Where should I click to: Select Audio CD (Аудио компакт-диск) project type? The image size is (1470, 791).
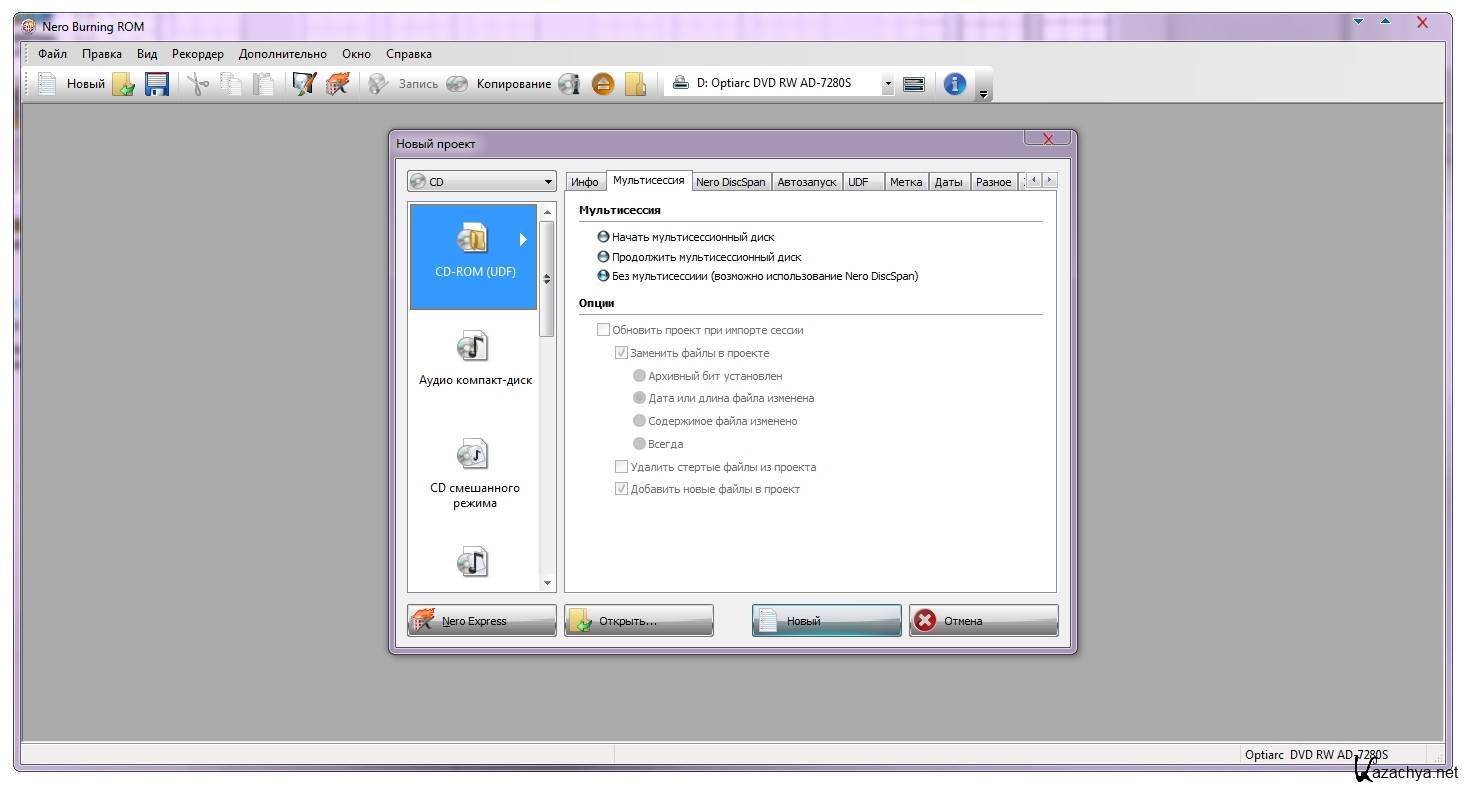point(474,359)
